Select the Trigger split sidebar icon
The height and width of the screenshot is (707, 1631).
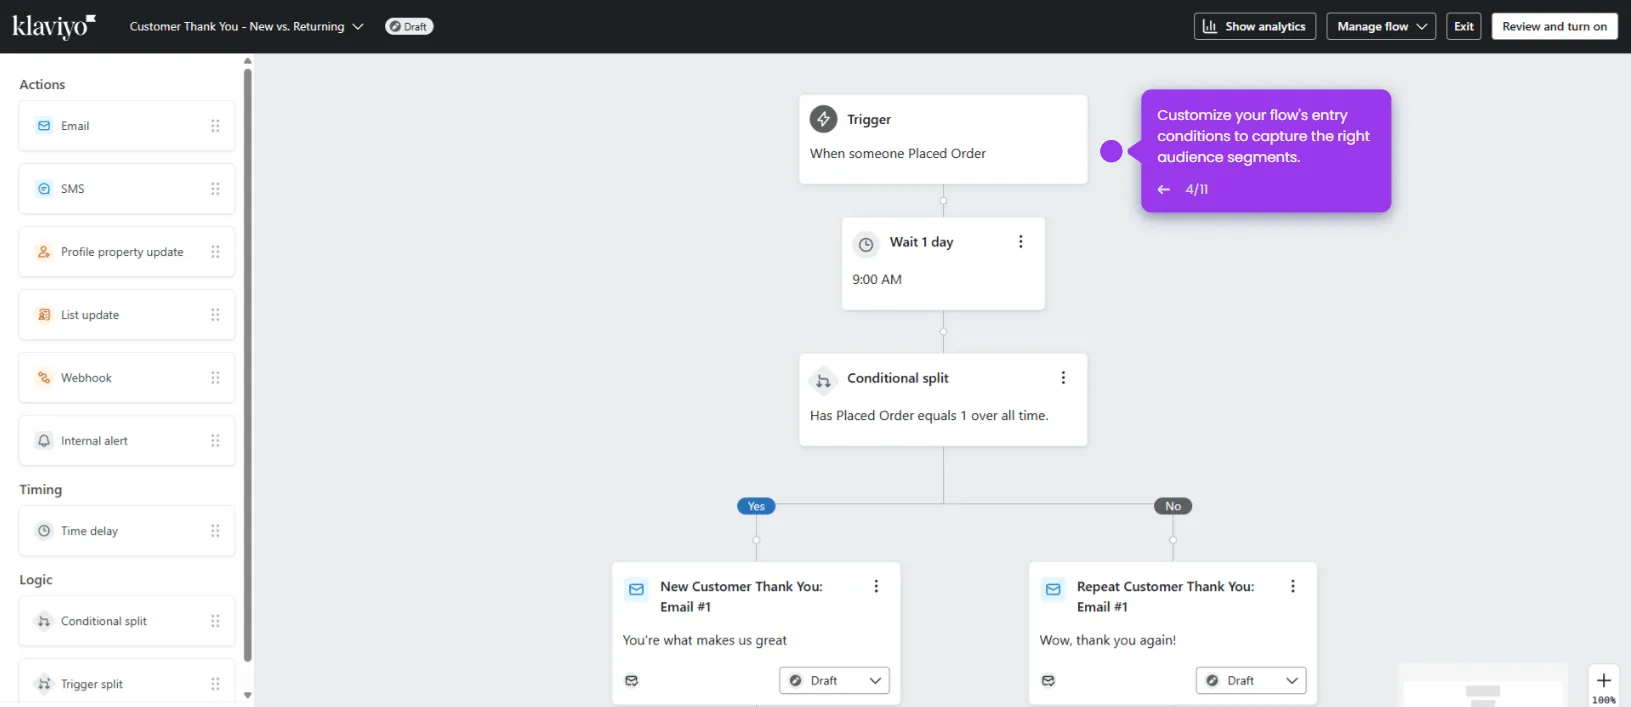[44, 684]
